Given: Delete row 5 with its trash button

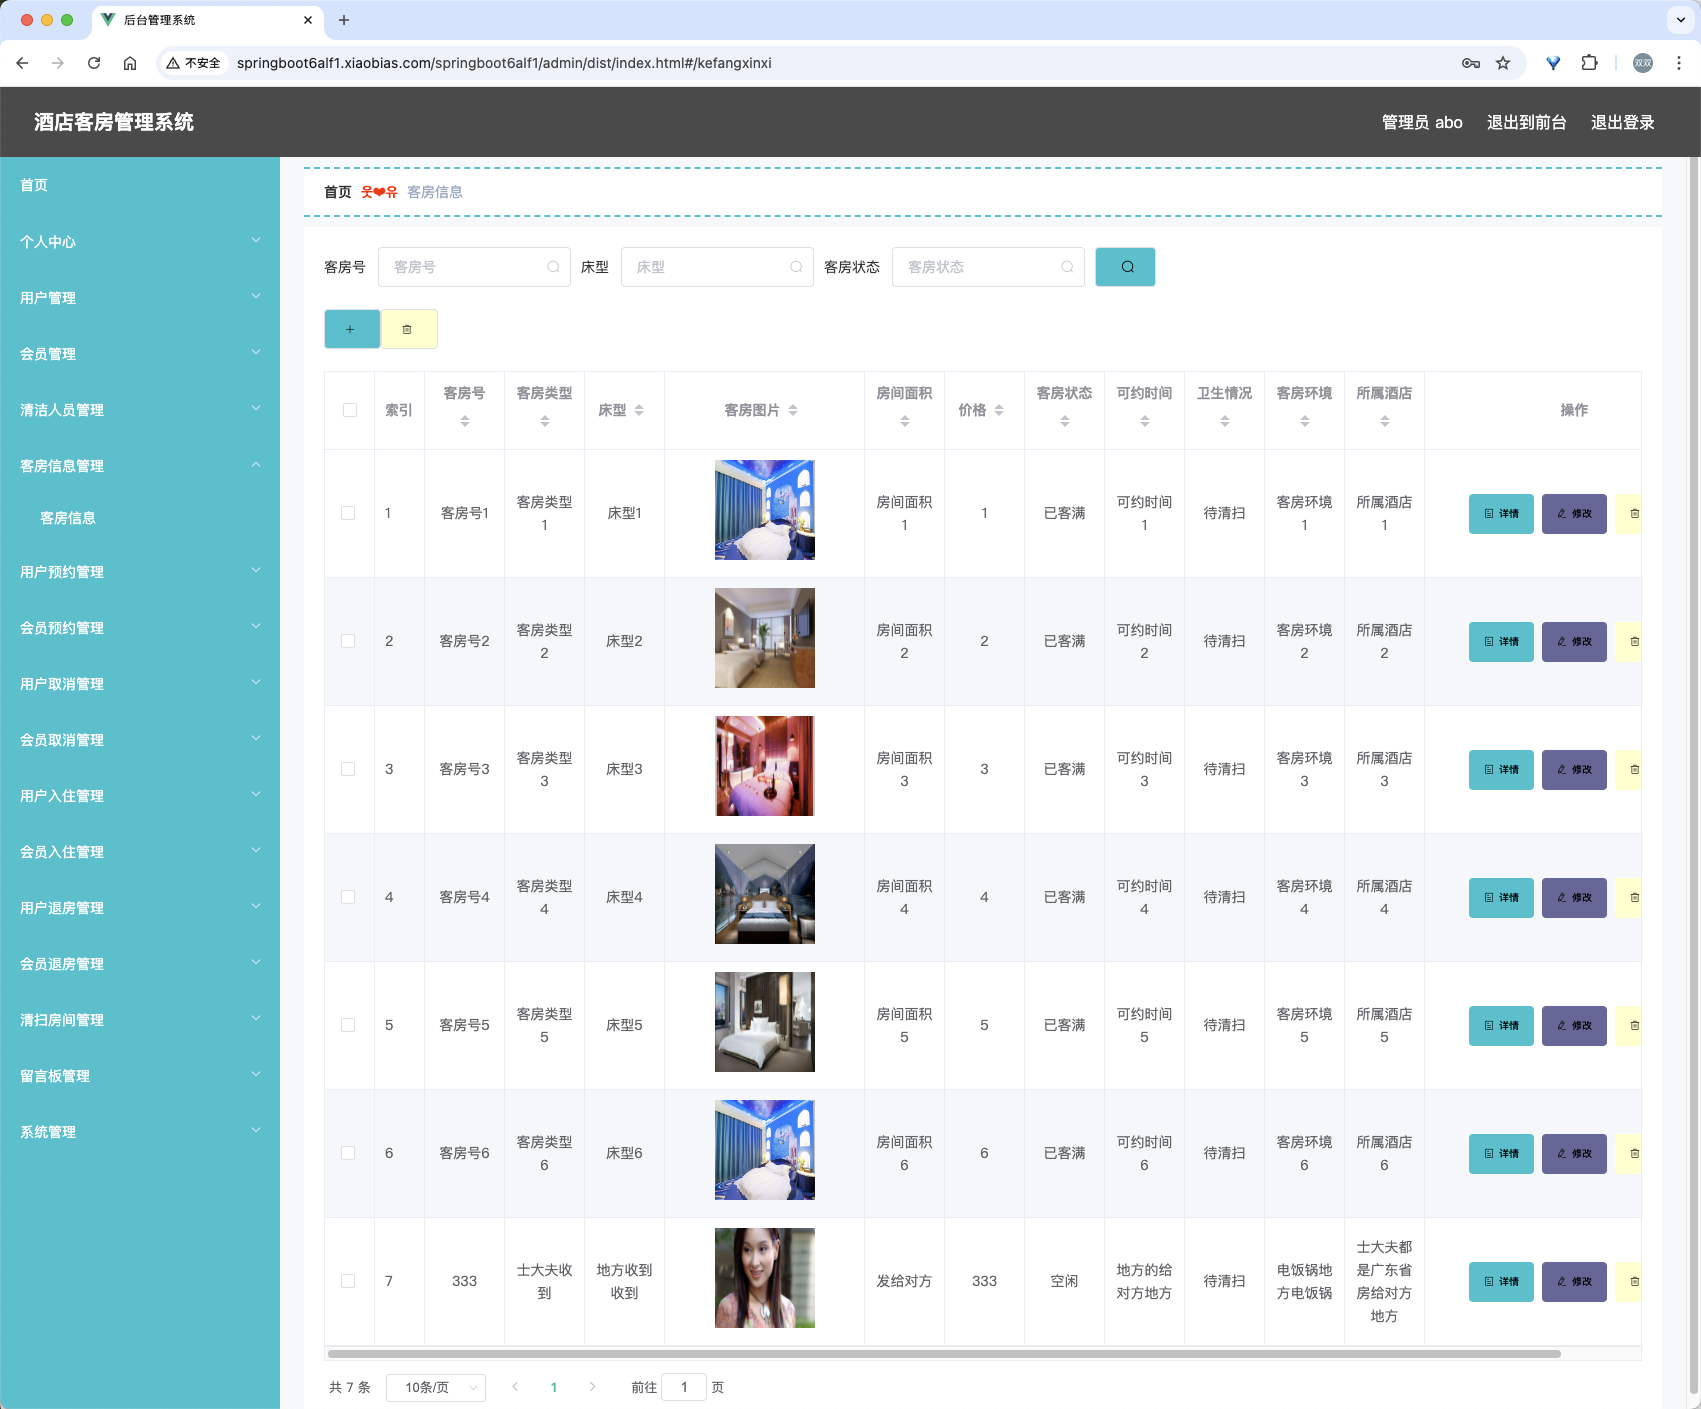Looking at the screenshot, I should tap(1630, 1026).
